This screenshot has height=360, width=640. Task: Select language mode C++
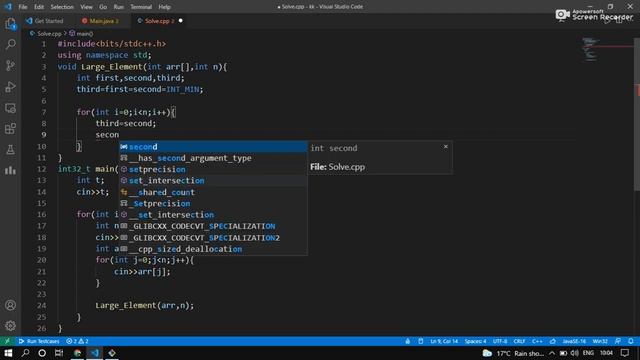(x=537, y=341)
